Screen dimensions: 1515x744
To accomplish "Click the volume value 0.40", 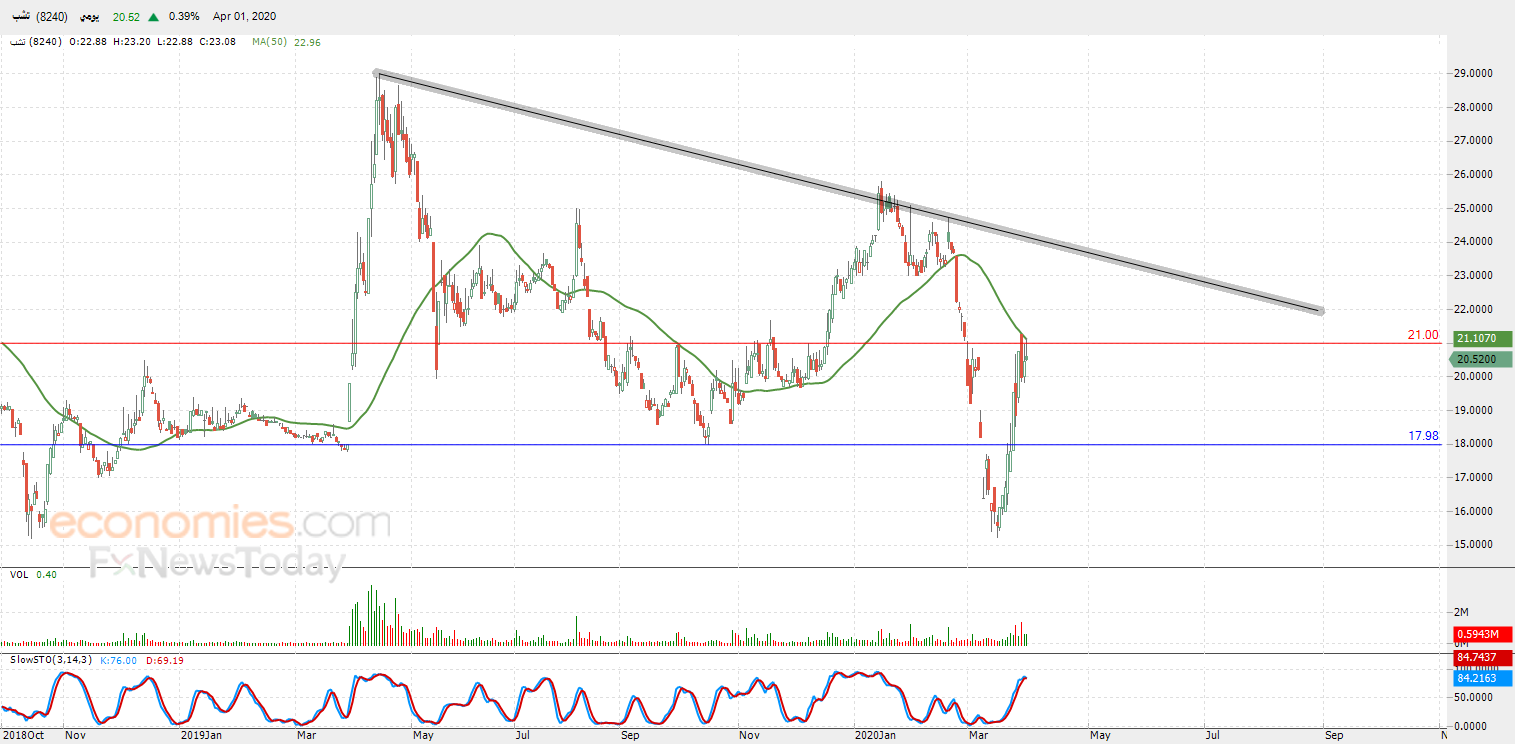I will pyautogui.click(x=46, y=575).
